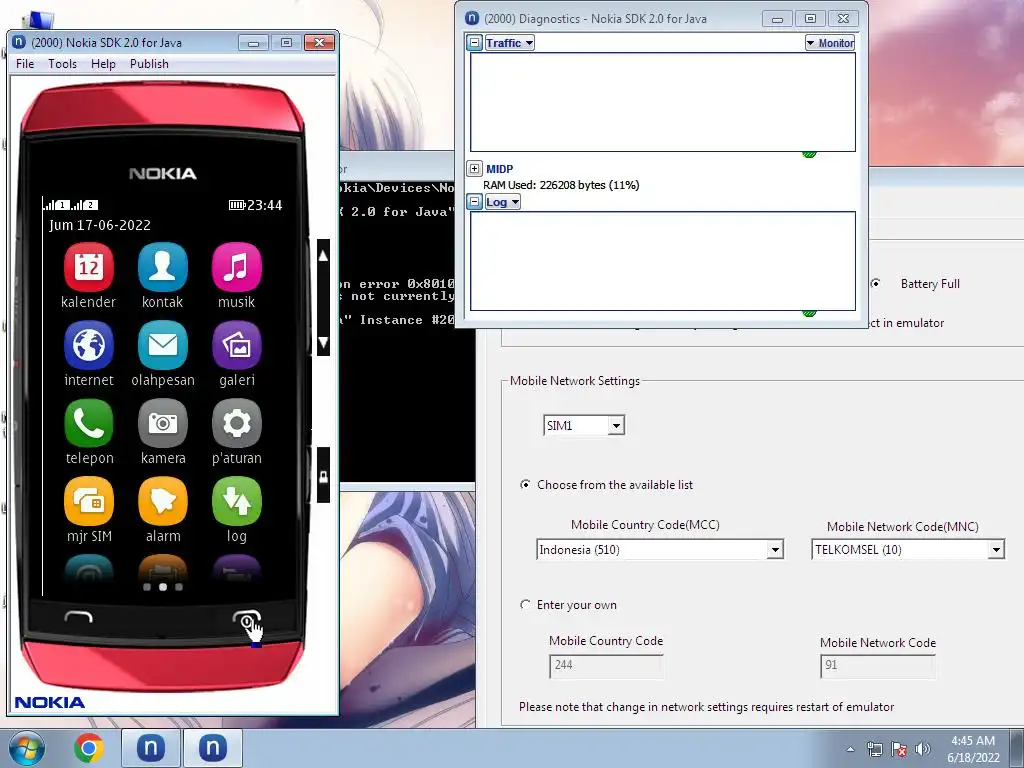Screen dimensions: 1024x768
Task: Click the custom Mobile Network Code field
Action: point(877,665)
